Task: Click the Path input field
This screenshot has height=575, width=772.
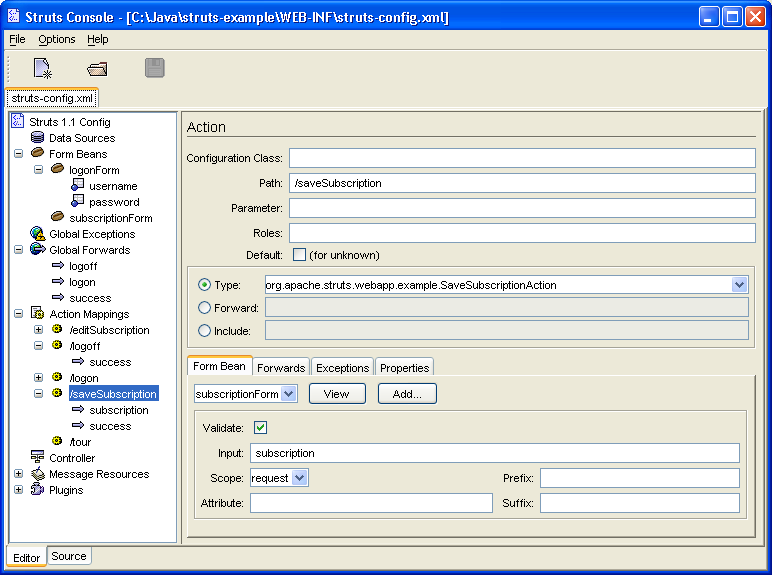Action: pyautogui.click(x=521, y=183)
